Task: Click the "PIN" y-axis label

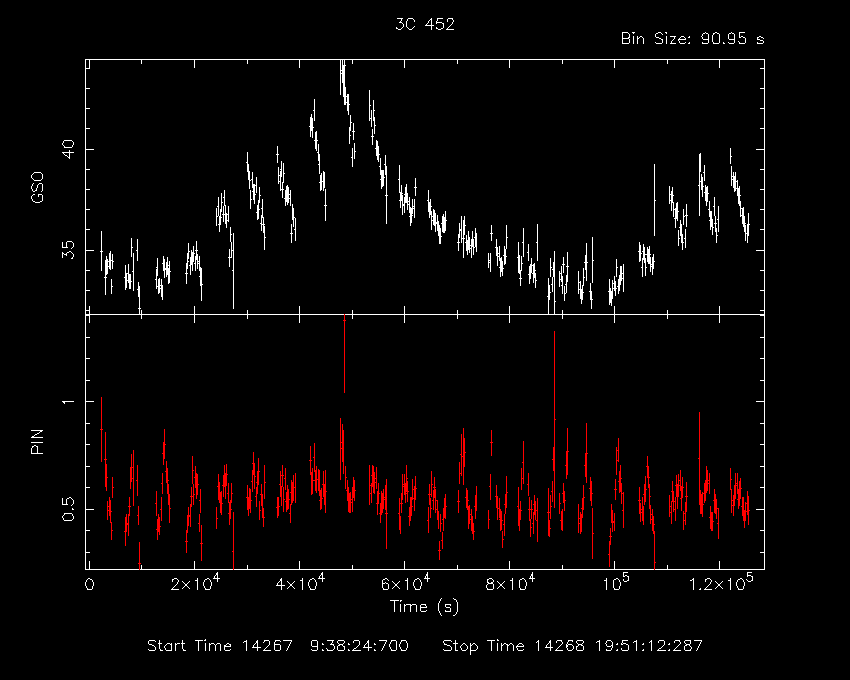Action: [x=37, y=441]
